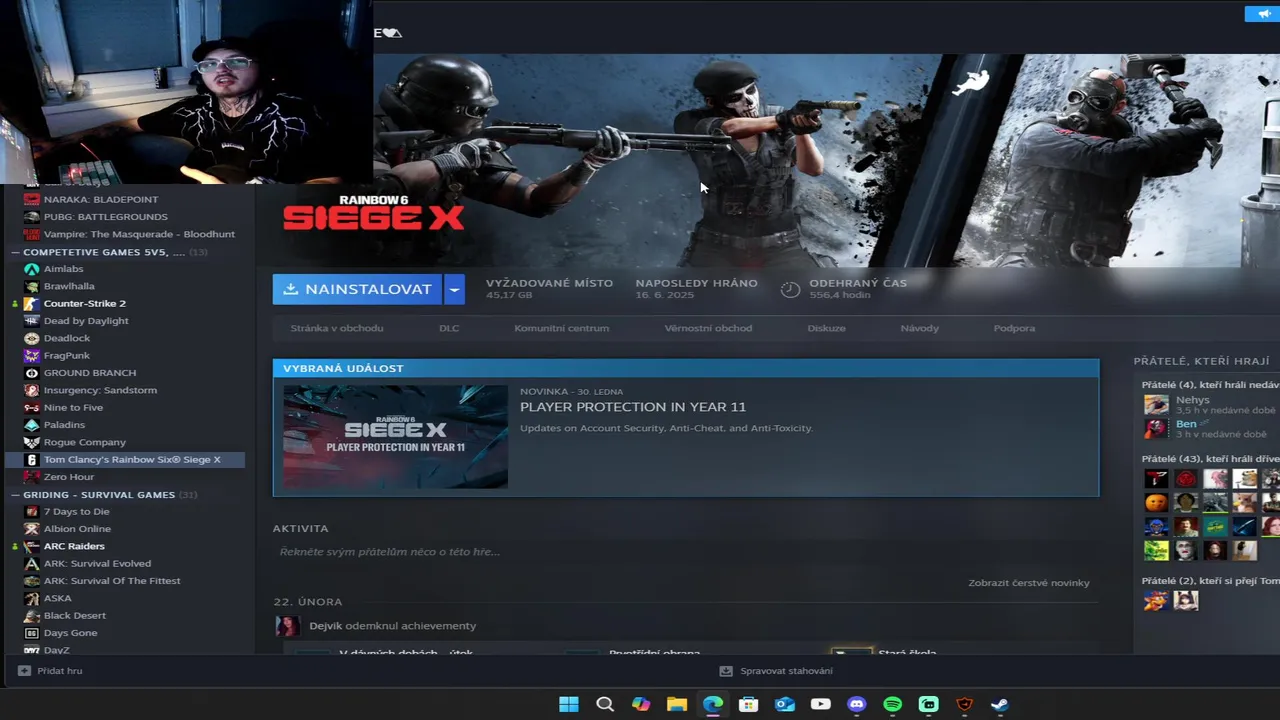Open Spravovat stahování downloads manager
This screenshot has height=720, width=1280.
776,671
